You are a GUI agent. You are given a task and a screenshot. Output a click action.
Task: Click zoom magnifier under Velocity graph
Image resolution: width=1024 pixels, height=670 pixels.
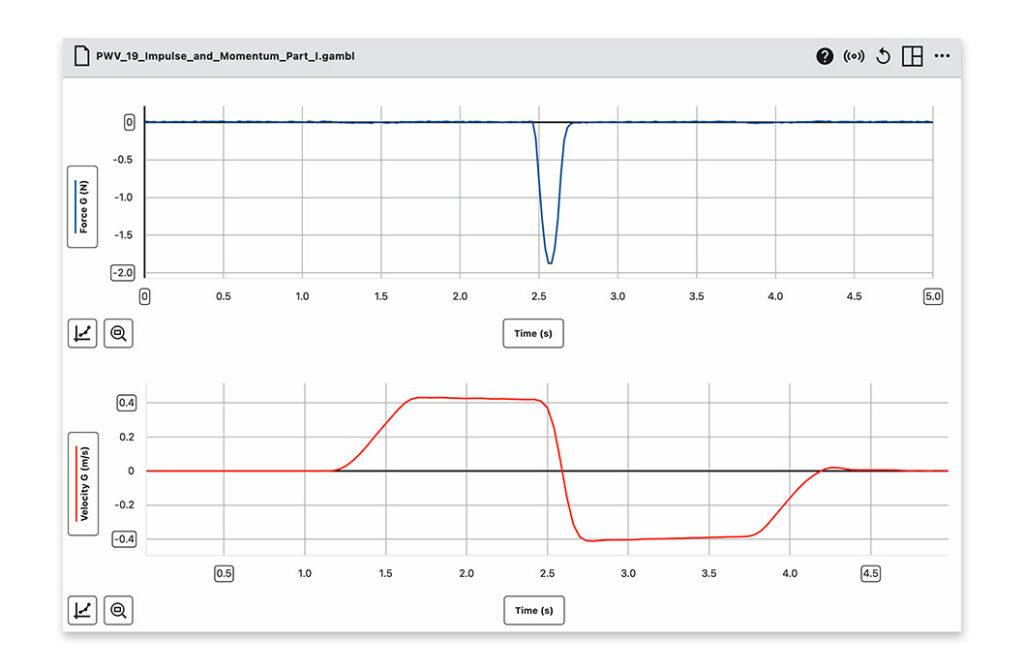pos(118,611)
